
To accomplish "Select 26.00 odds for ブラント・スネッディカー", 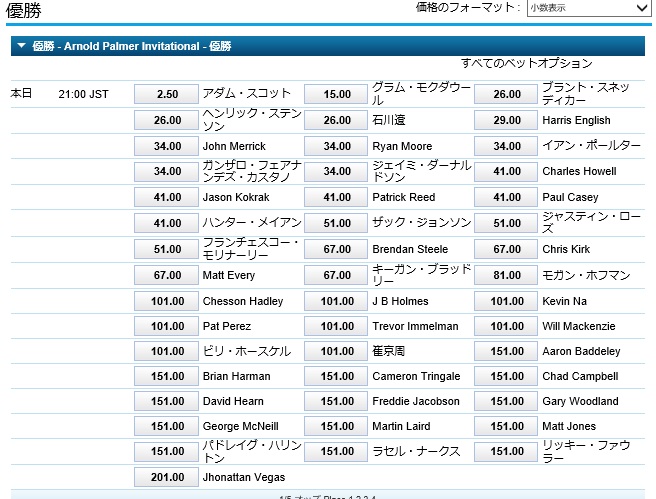I will (506, 94).
